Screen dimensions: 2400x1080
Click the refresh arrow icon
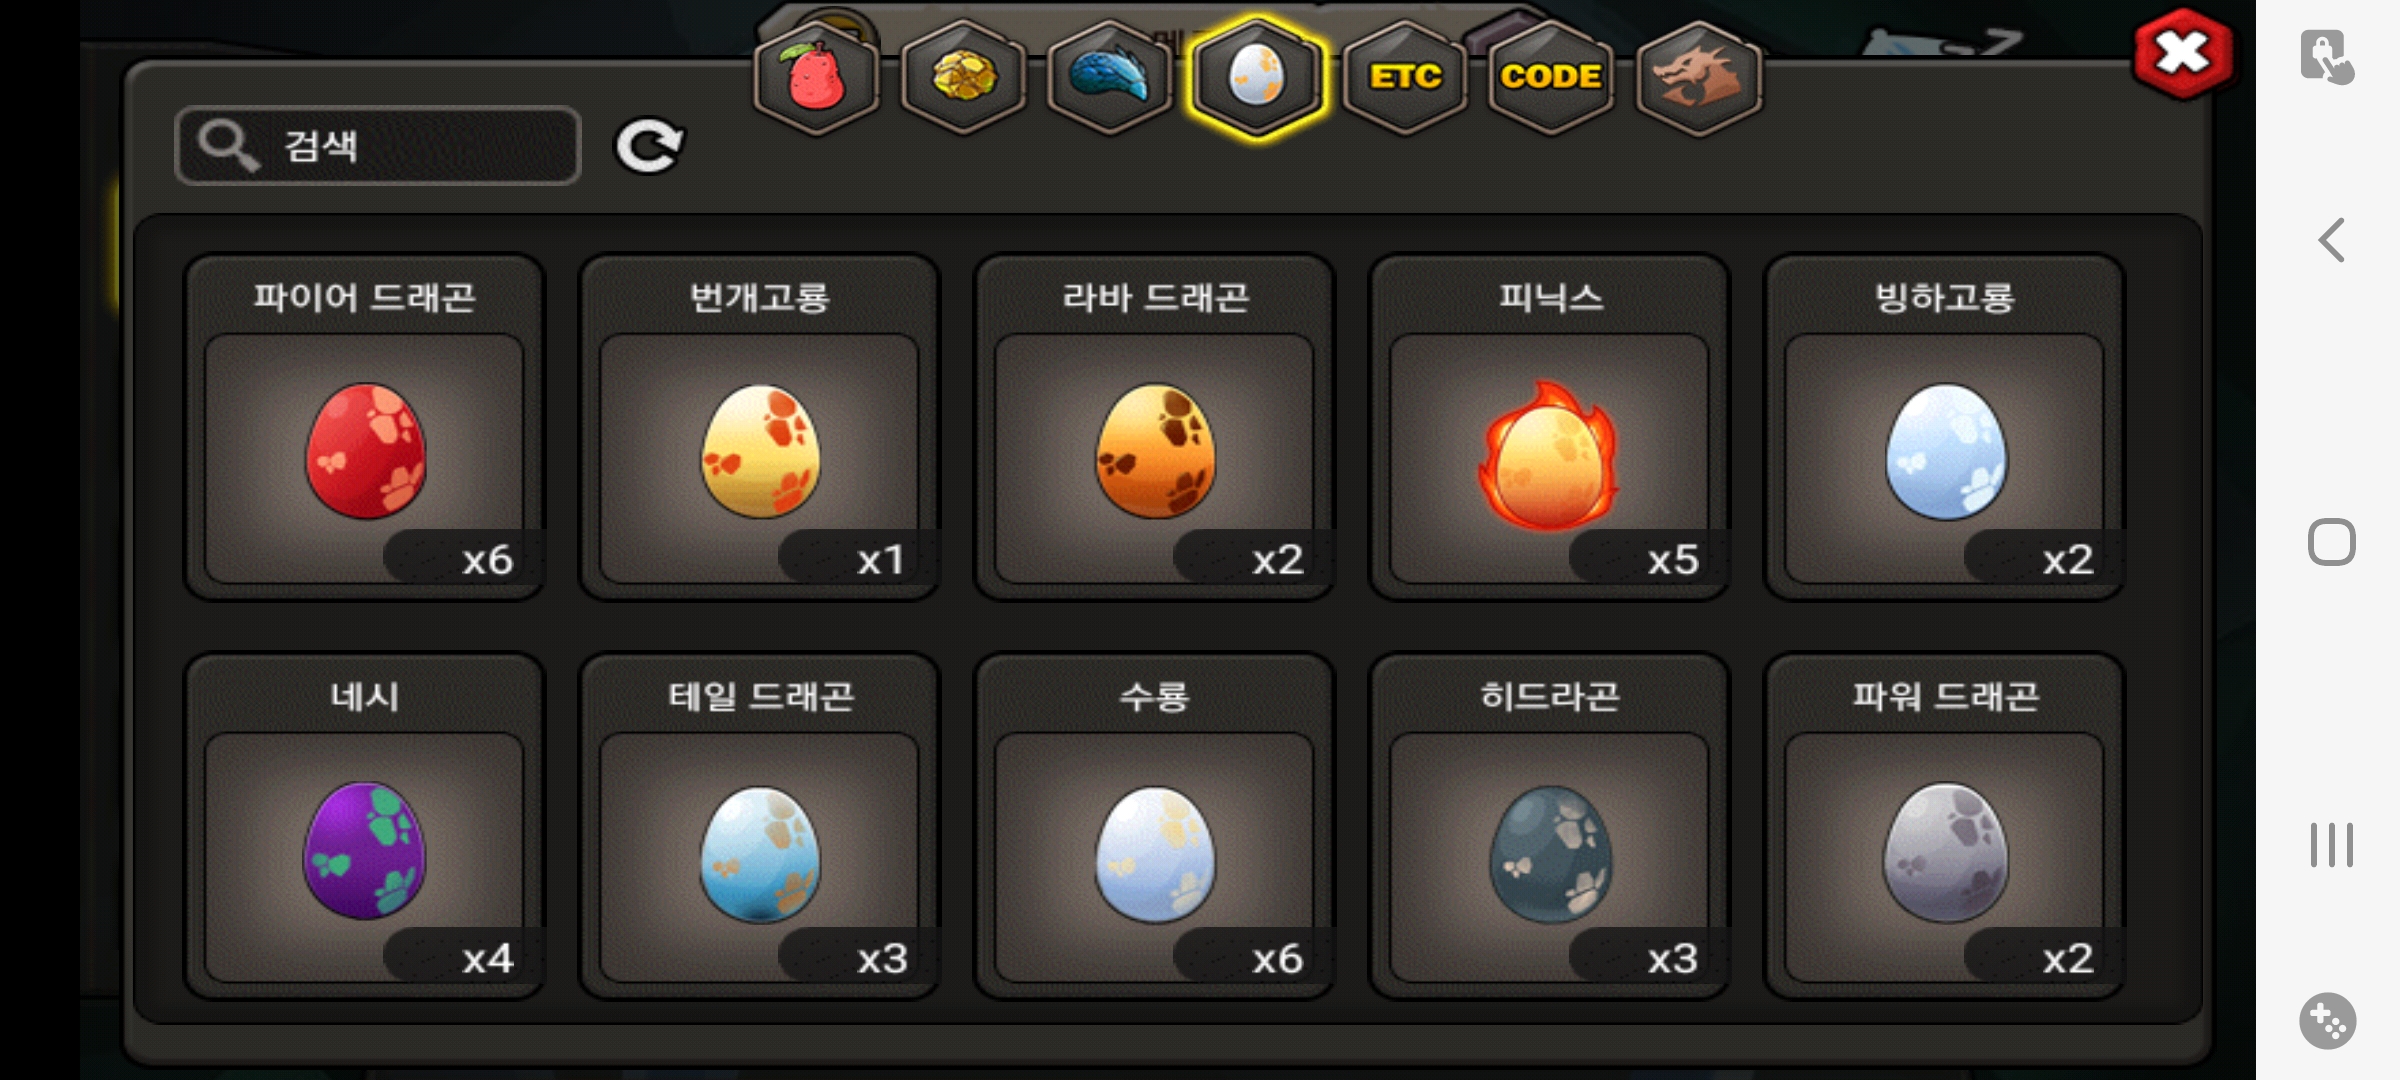[649, 147]
